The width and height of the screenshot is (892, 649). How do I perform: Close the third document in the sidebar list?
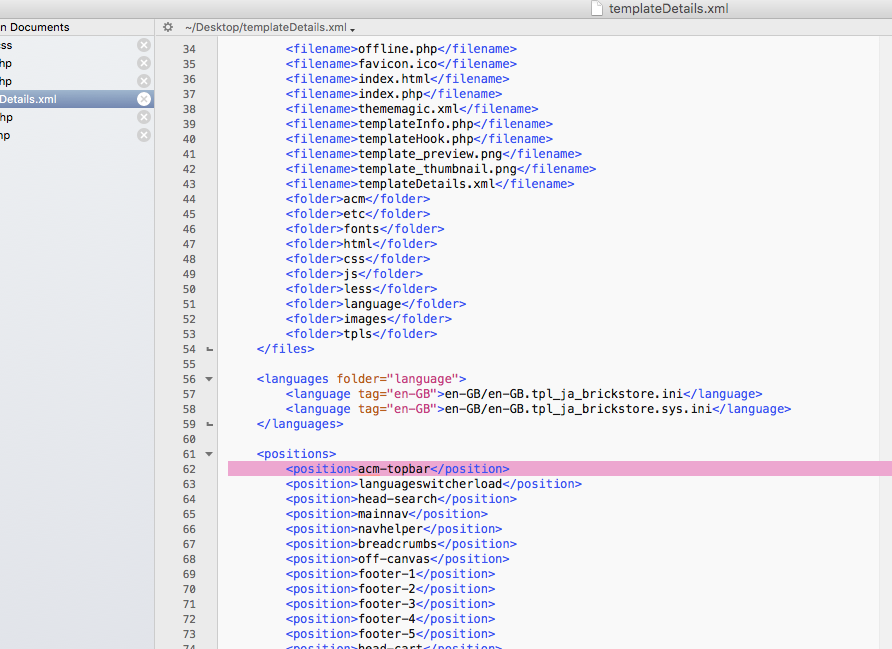coord(144,81)
